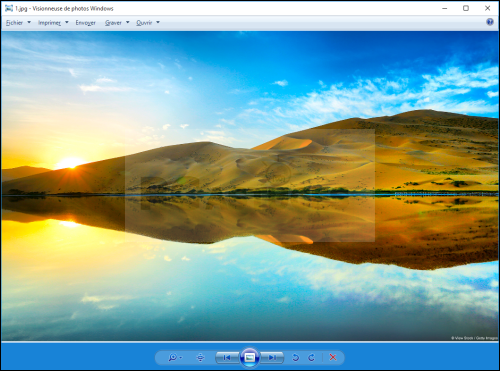Open the zoom magnifier control
This screenshot has width=500, height=371.
click(173, 358)
